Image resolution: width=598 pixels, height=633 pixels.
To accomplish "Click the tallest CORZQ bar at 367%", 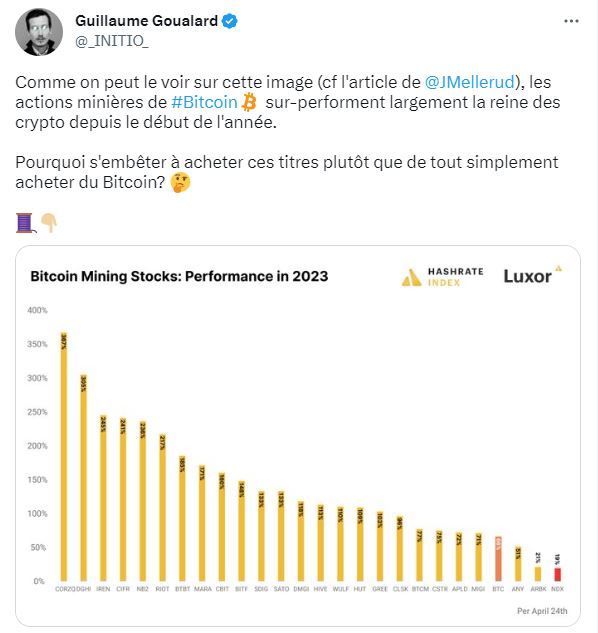I will click(64, 457).
